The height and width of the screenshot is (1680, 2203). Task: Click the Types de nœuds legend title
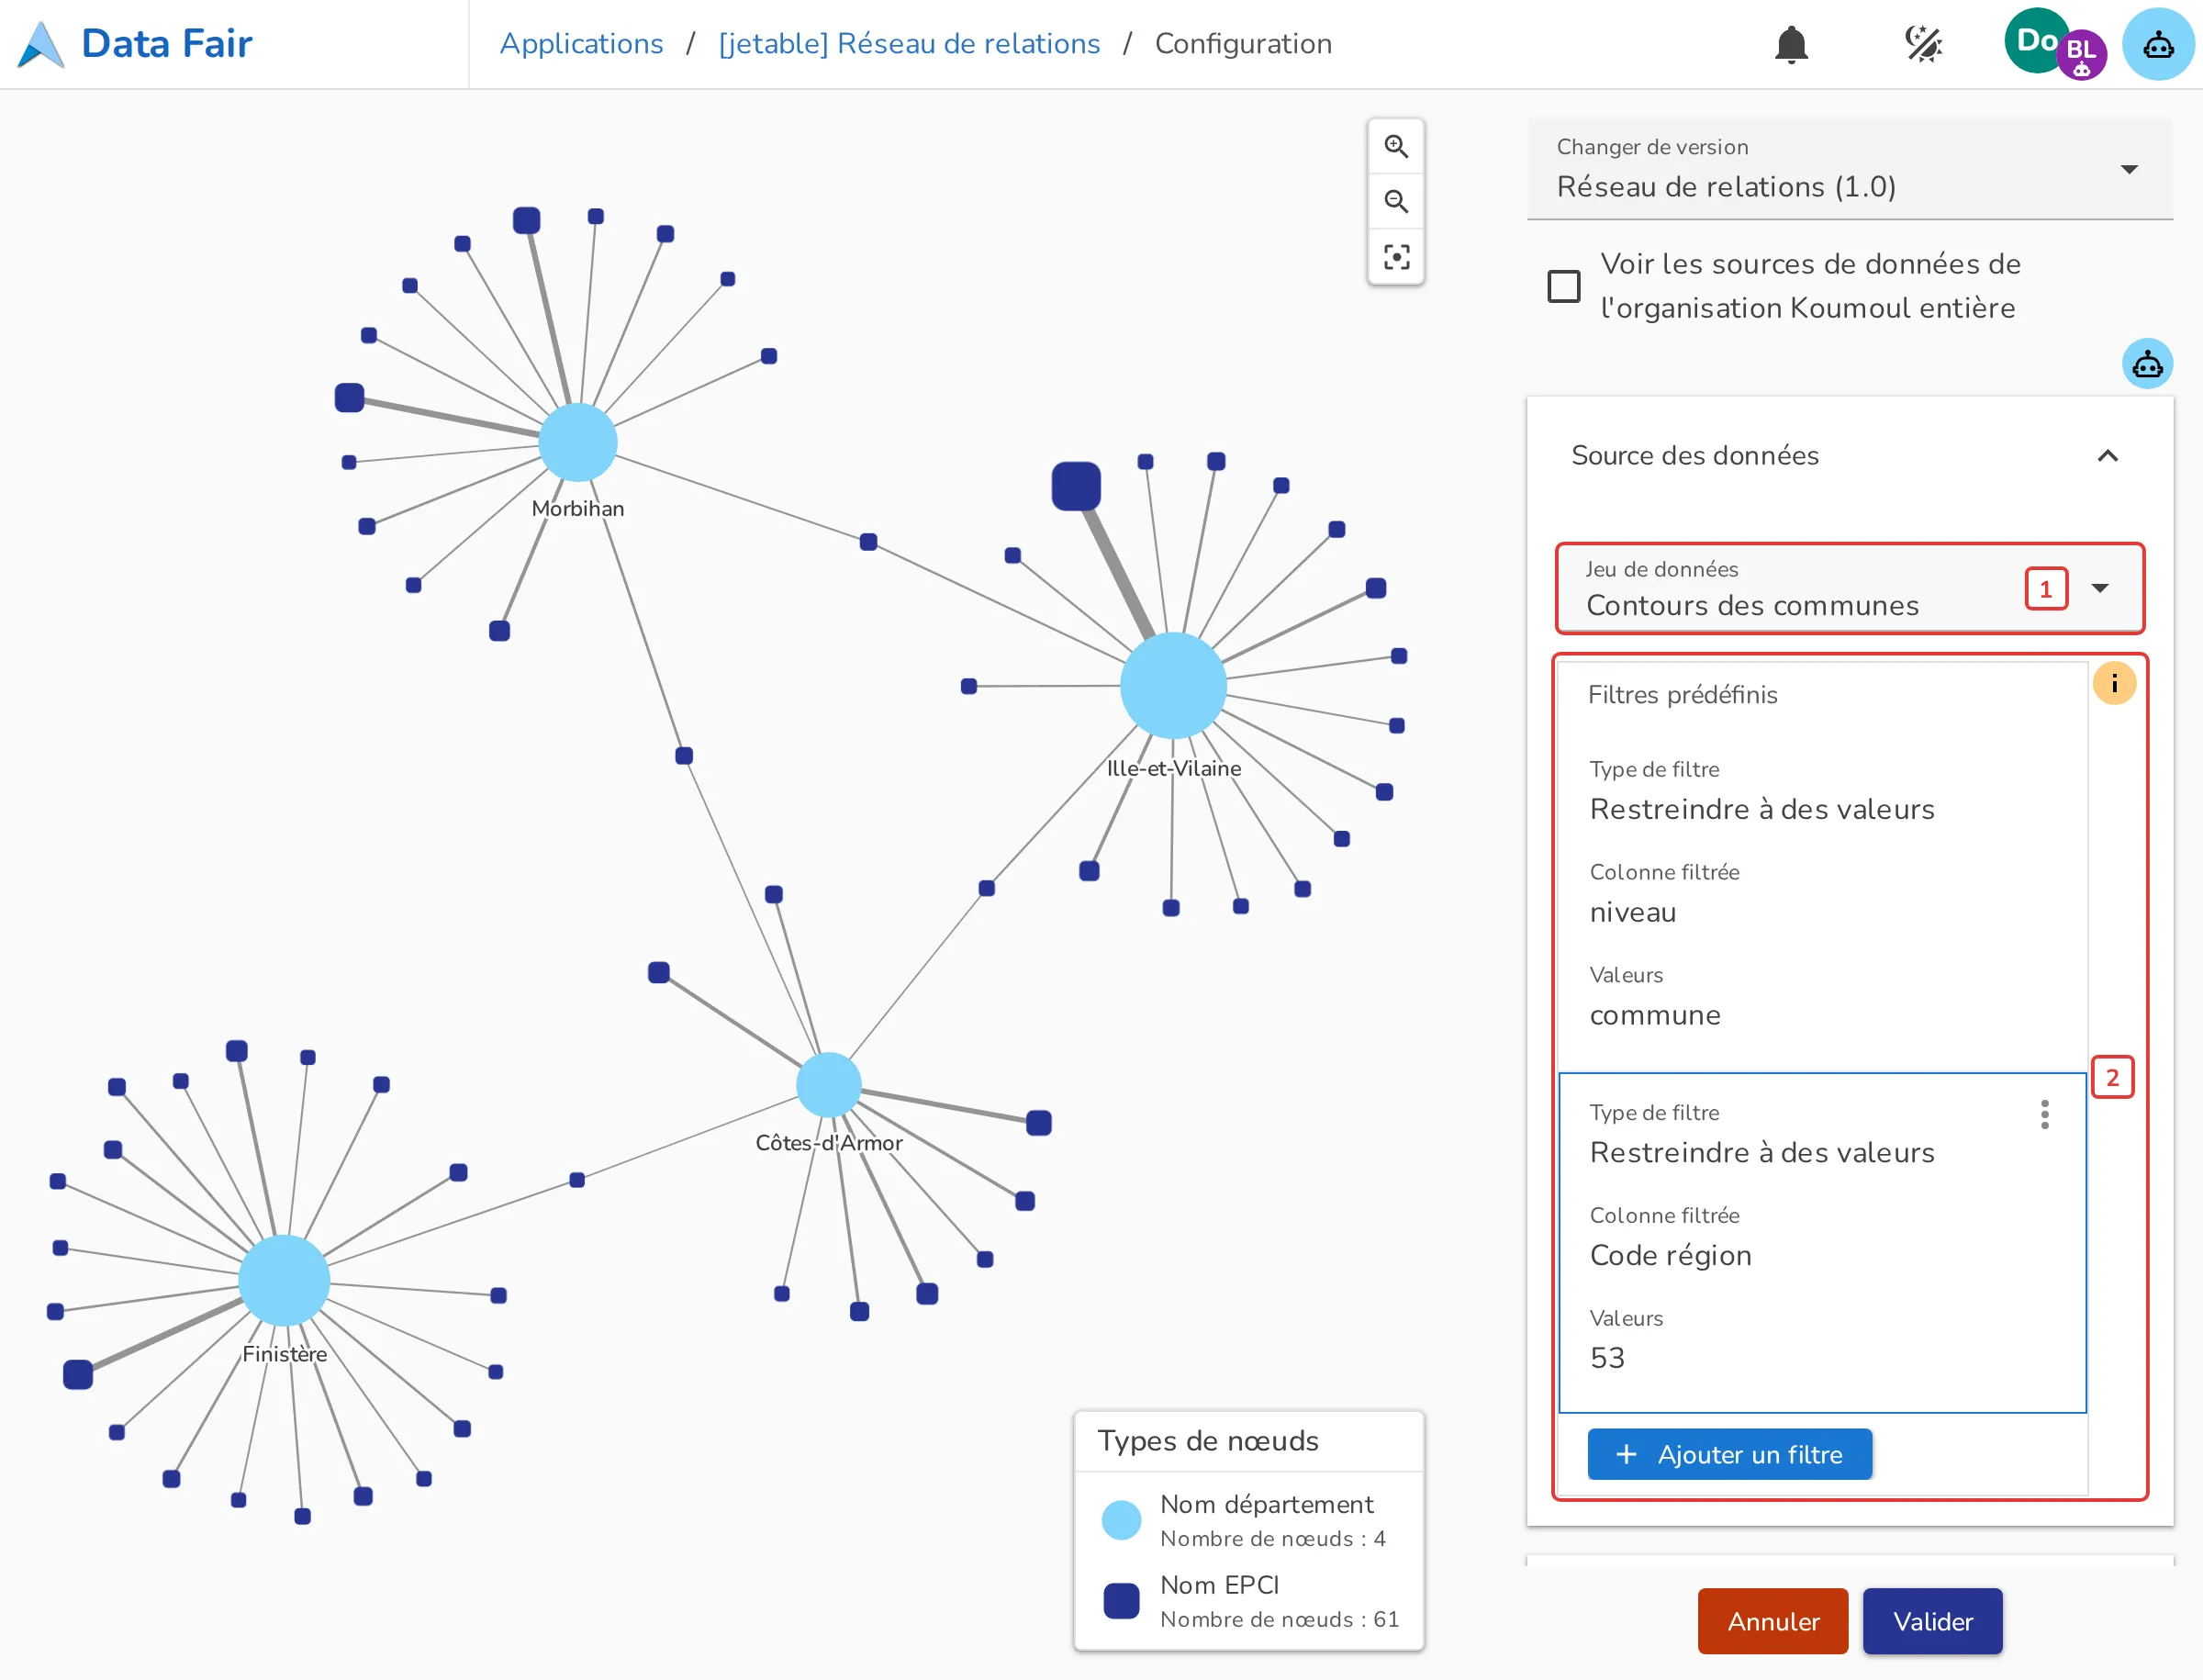1207,1441
